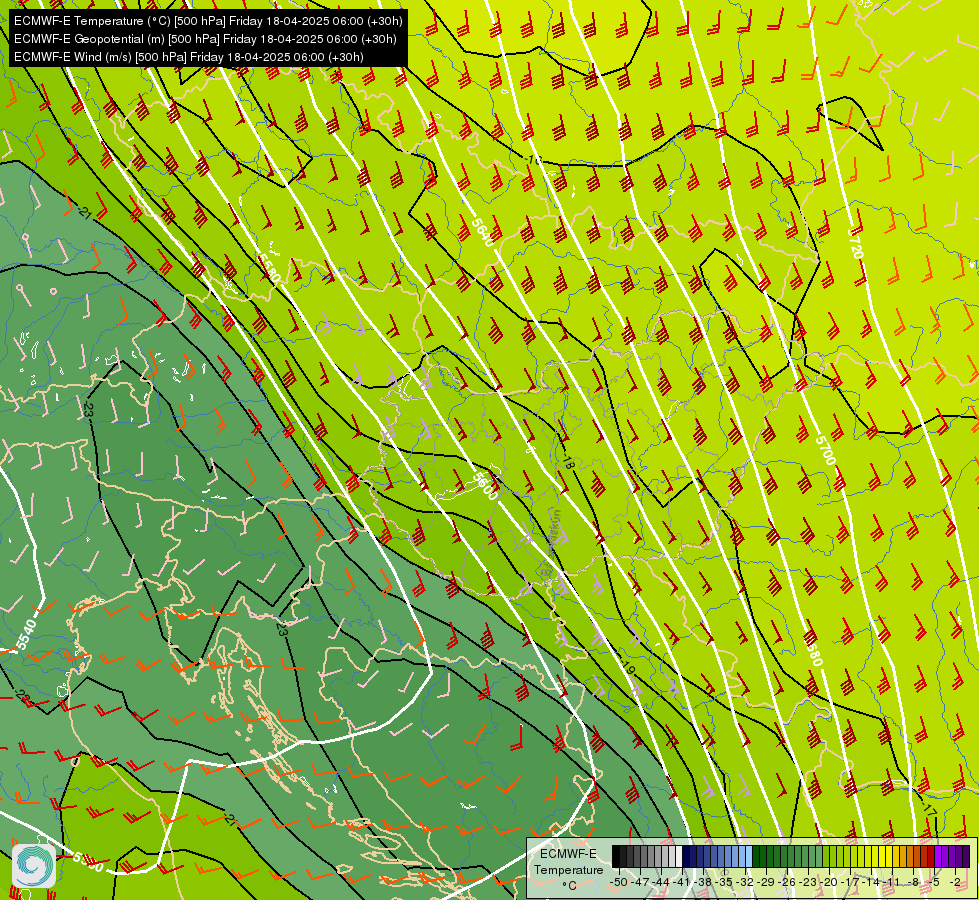979x900 pixels.
Task: Select the ECMWF-E Geopotential 500 hPa legend line
Action: click(x=205, y=39)
